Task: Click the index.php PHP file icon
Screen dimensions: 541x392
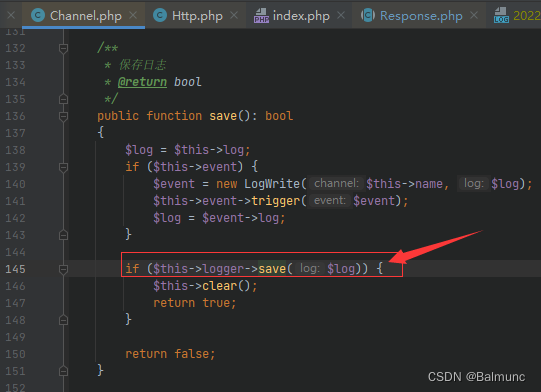Action: [261, 16]
